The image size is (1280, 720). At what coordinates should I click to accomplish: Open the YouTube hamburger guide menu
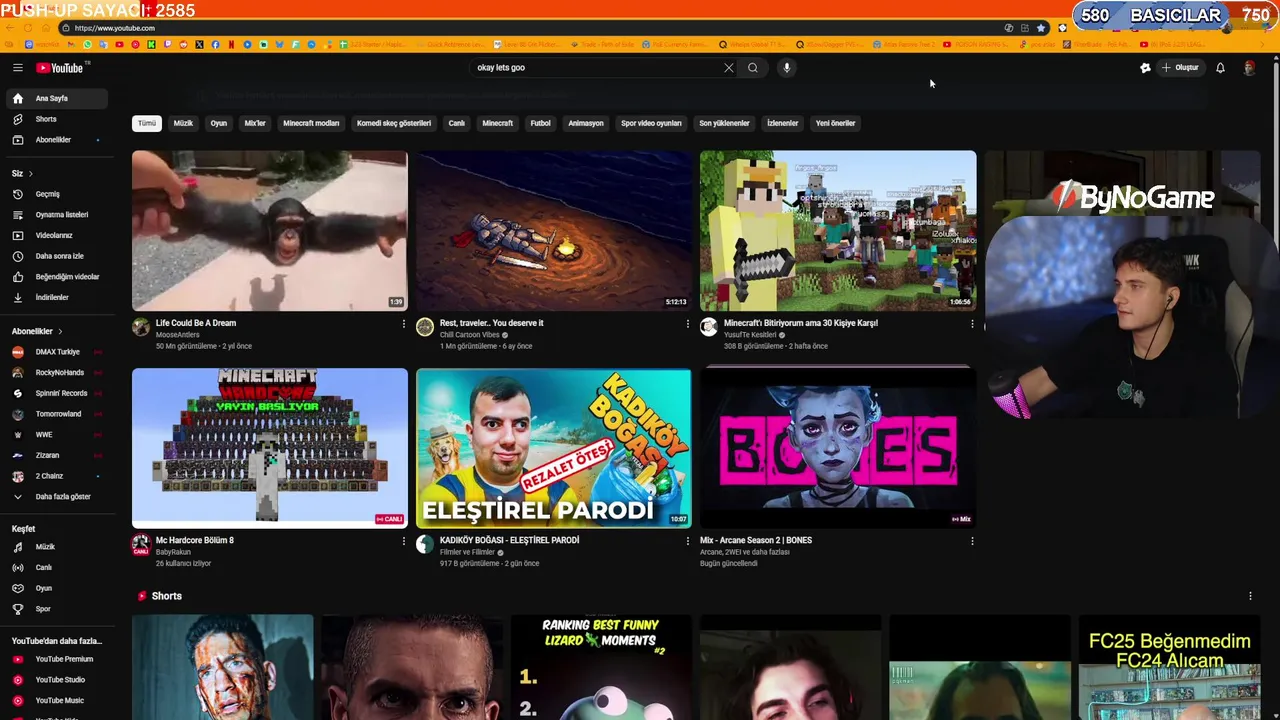coord(17,68)
